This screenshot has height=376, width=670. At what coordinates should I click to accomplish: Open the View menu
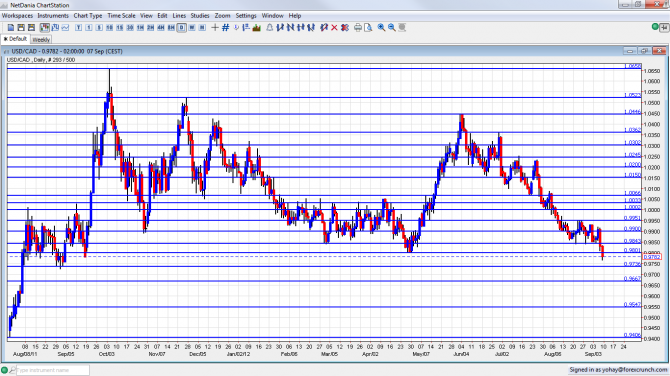pyautogui.click(x=146, y=16)
